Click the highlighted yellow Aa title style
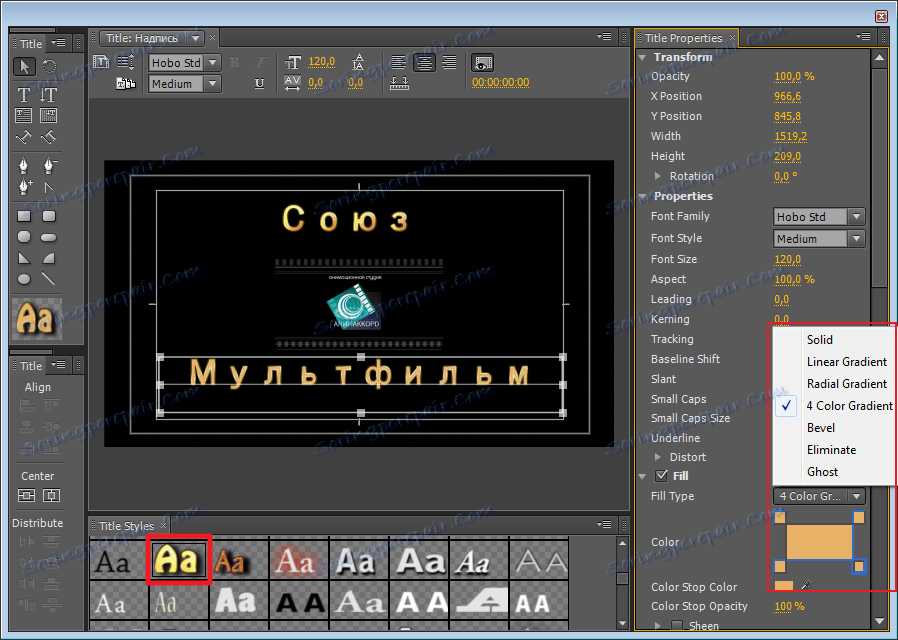 coord(179,560)
